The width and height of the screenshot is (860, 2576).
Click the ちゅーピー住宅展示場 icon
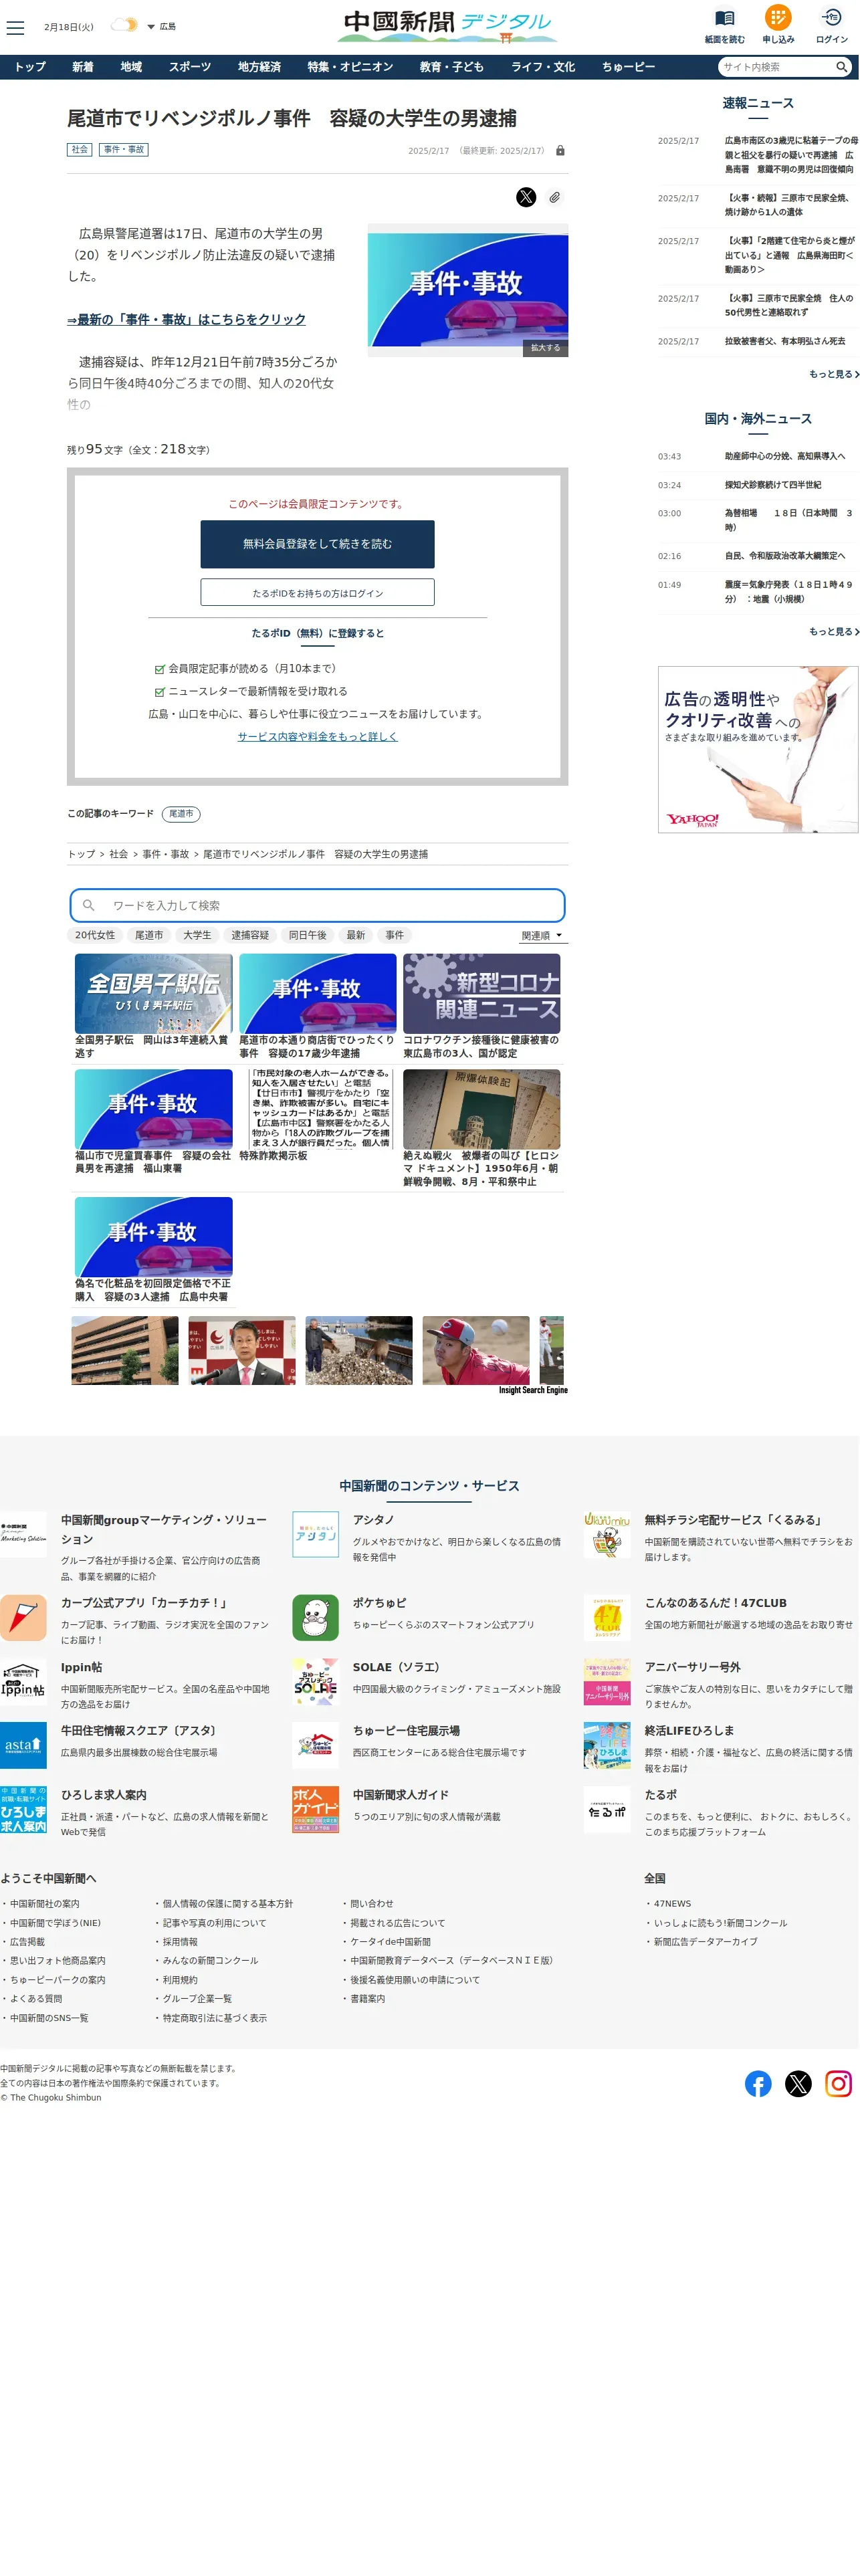point(316,1746)
